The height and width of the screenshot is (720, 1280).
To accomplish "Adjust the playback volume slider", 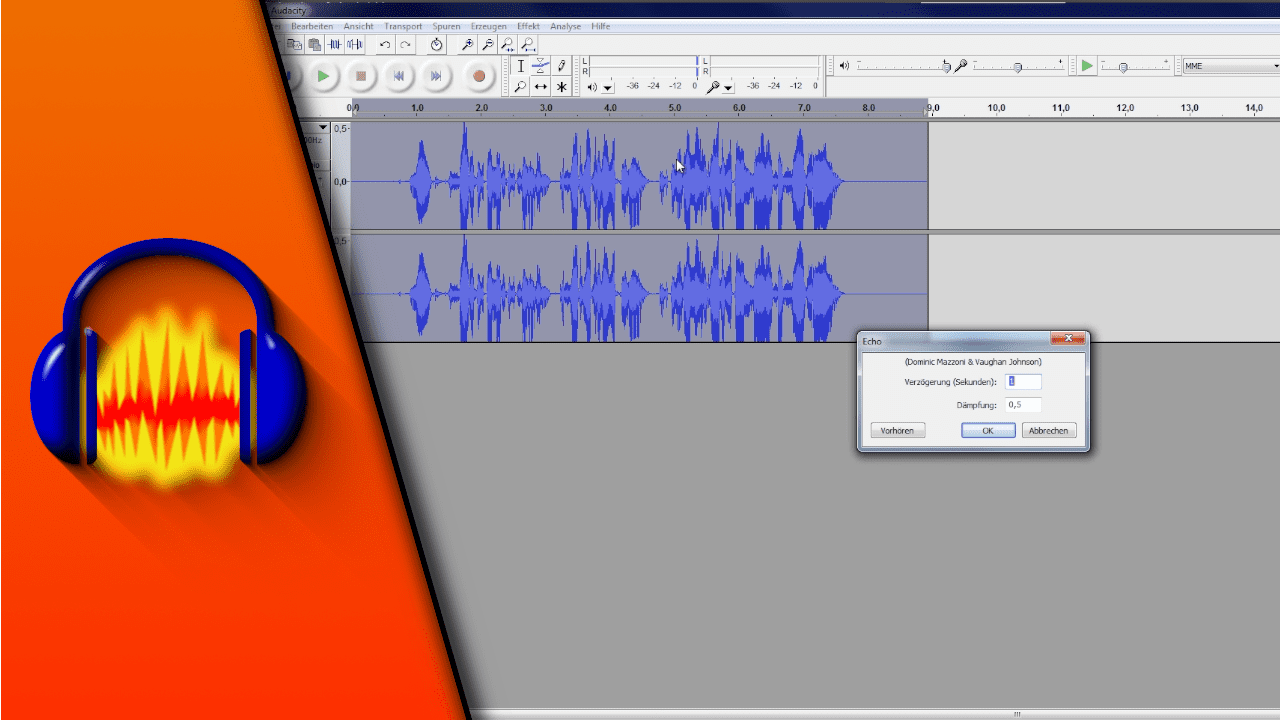I will 946,66.
